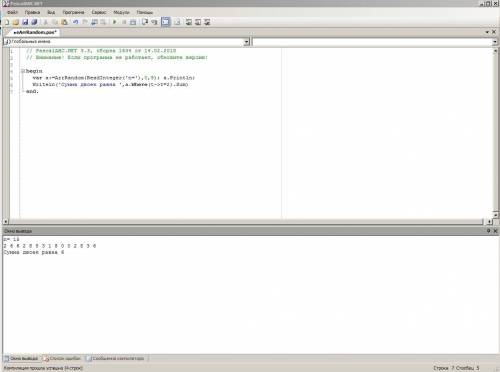This screenshot has height=372, width=500.
Task: Save the current file with floppy icon
Action: pos(25,22)
